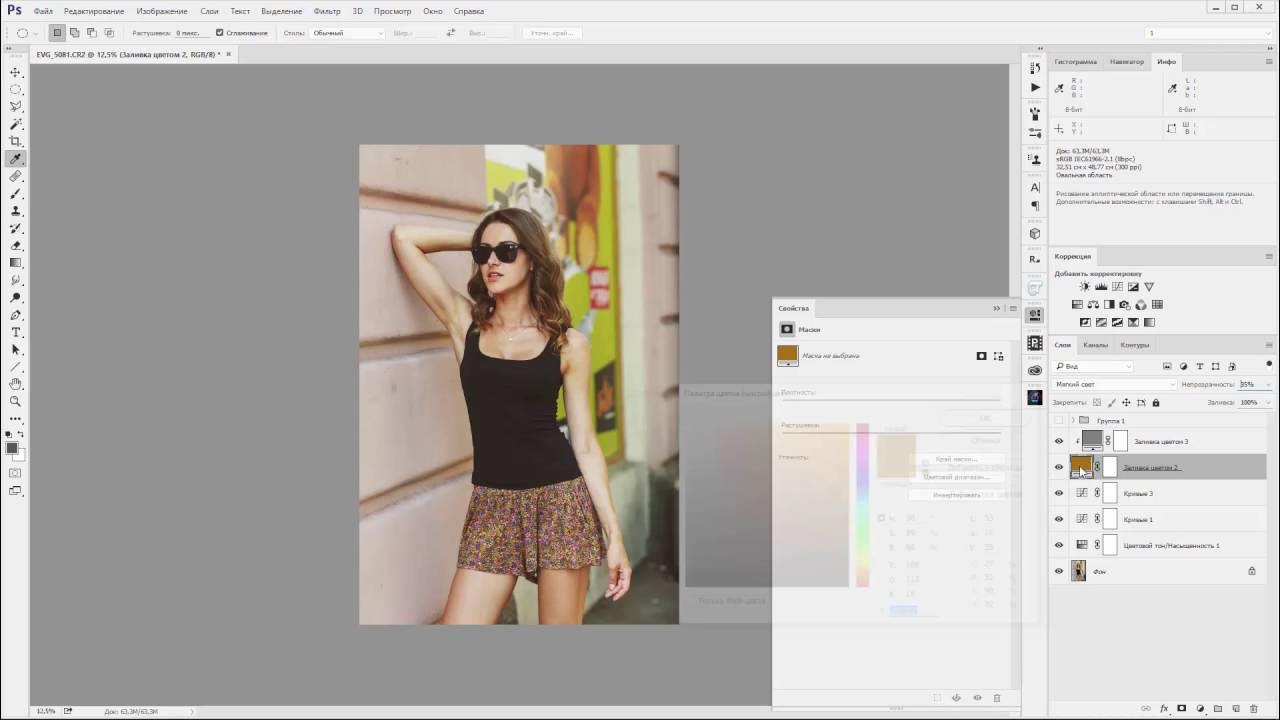Hide the Фон background layer
This screenshot has width=1280, height=720.
pyautogui.click(x=1059, y=571)
